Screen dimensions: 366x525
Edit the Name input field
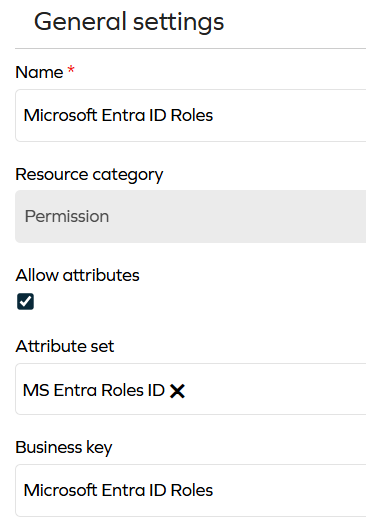(191, 116)
